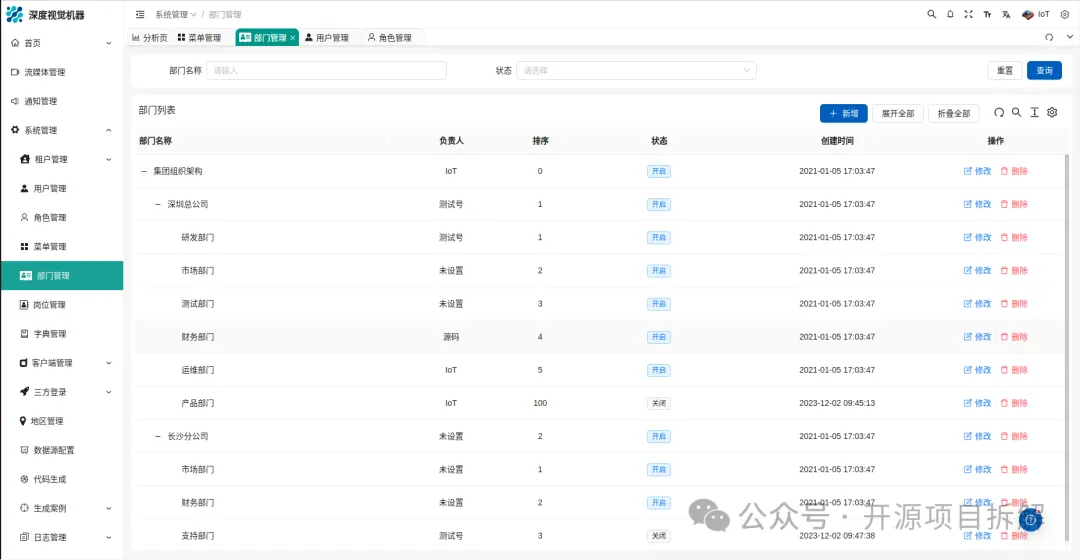Select 部门管理 in the sidebar
The image size is (1080, 560).
pyautogui.click(x=62, y=276)
